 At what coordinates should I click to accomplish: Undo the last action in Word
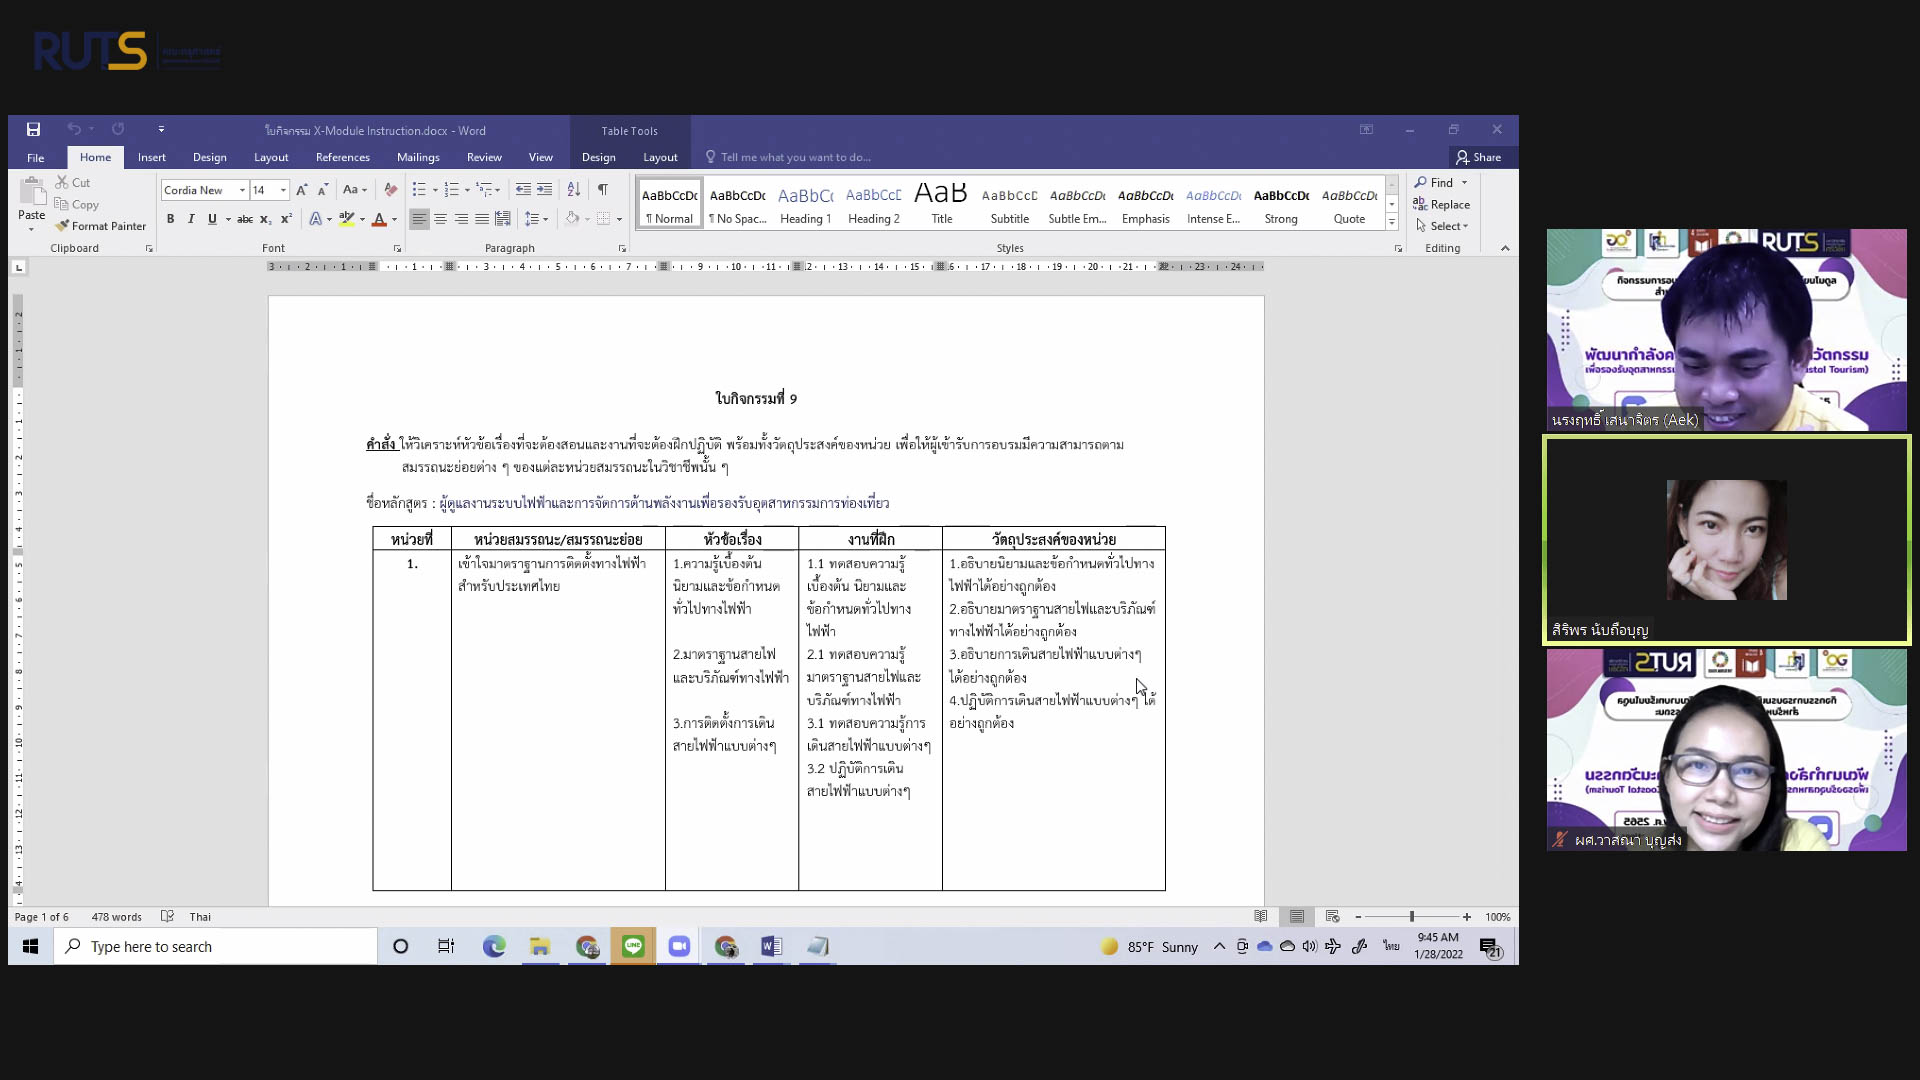pyautogui.click(x=74, y=129)
